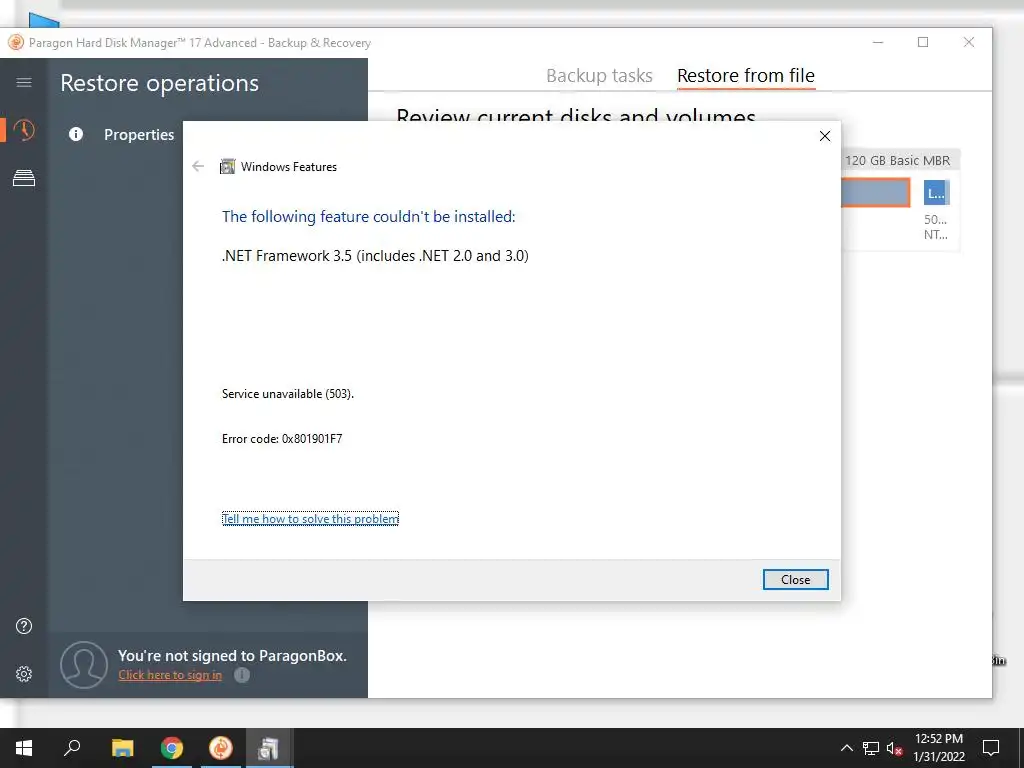Select the Properties item in Restore operations
Viewport: 1024px width, 768px height.
pyautogui.click(x=139, y=135)
